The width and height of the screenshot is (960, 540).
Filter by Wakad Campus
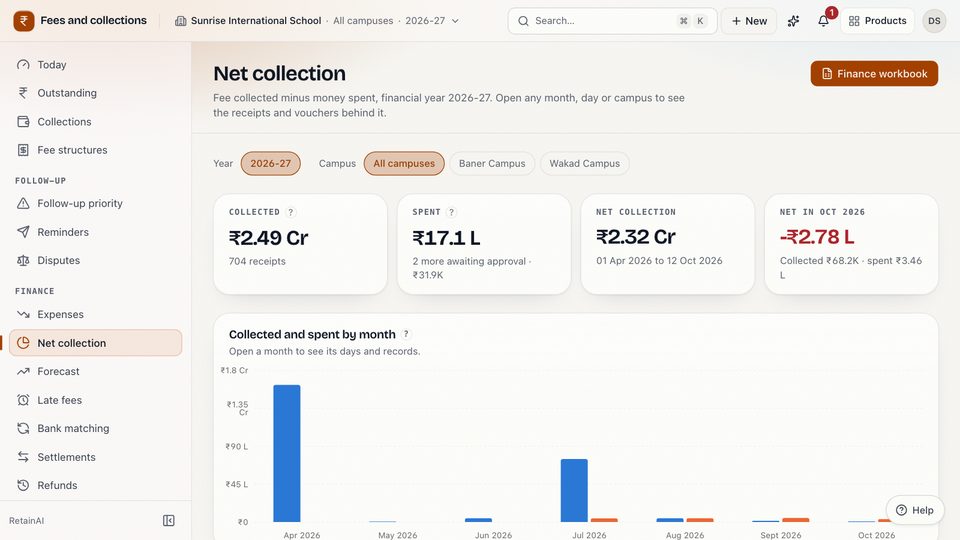[585, 163]
